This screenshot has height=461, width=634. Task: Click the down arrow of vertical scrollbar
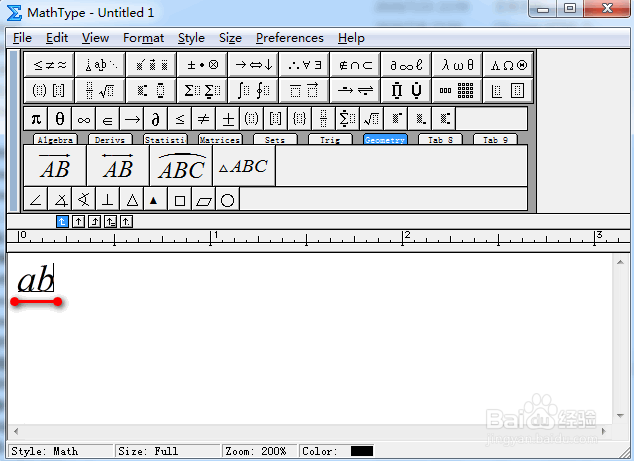coord(620,416)
